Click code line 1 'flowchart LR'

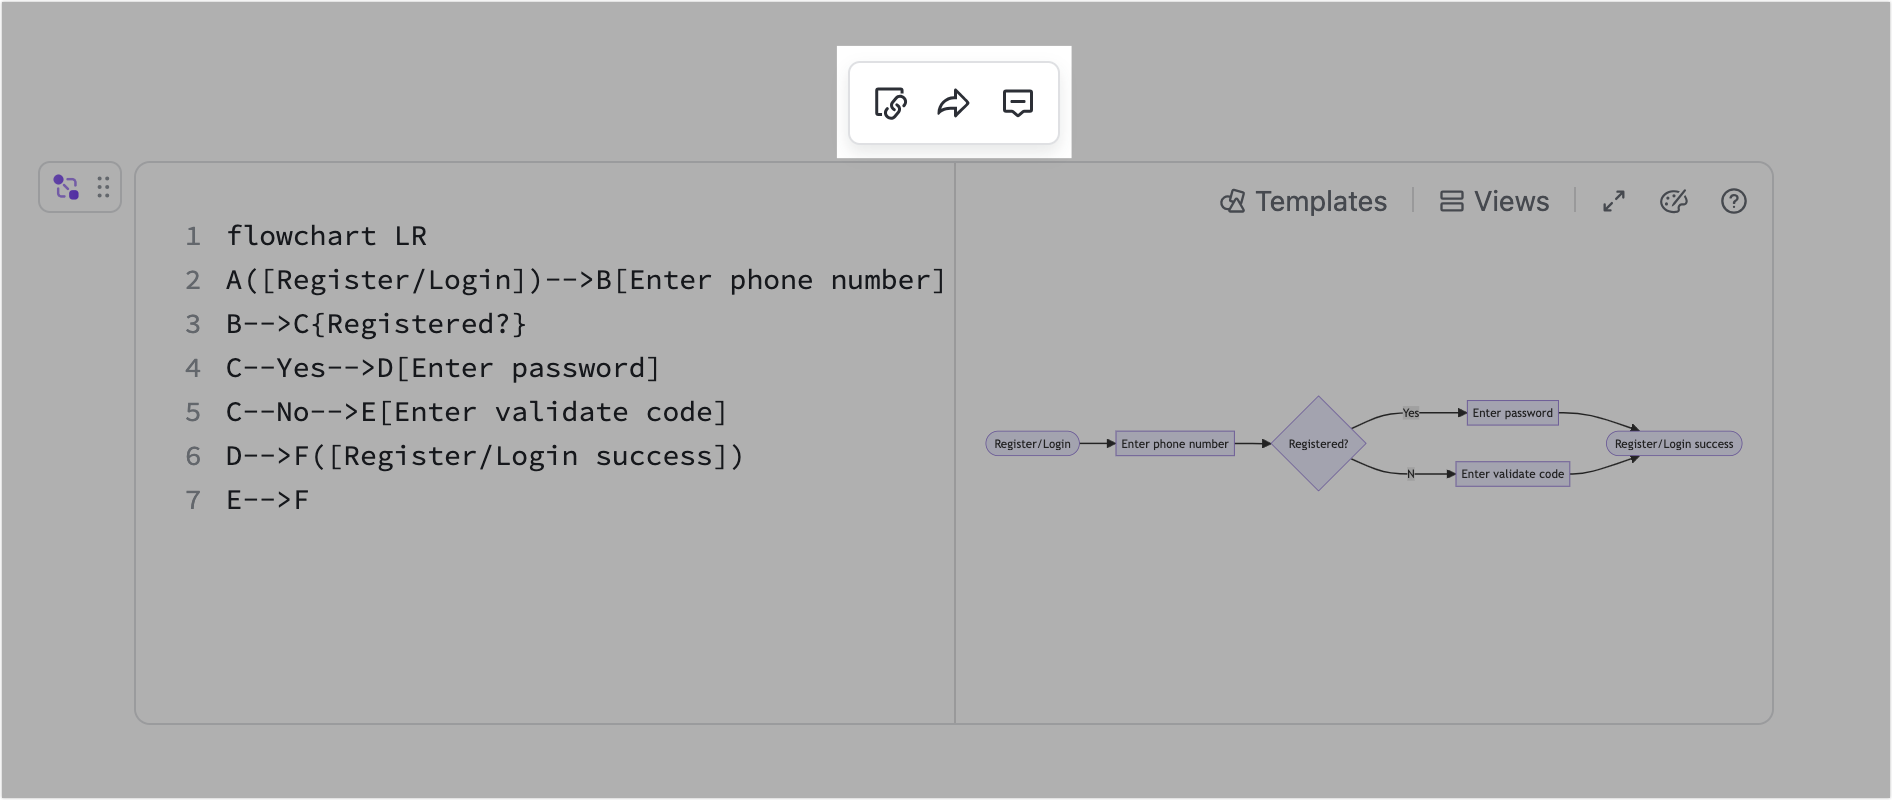click(x=326, y=236)
